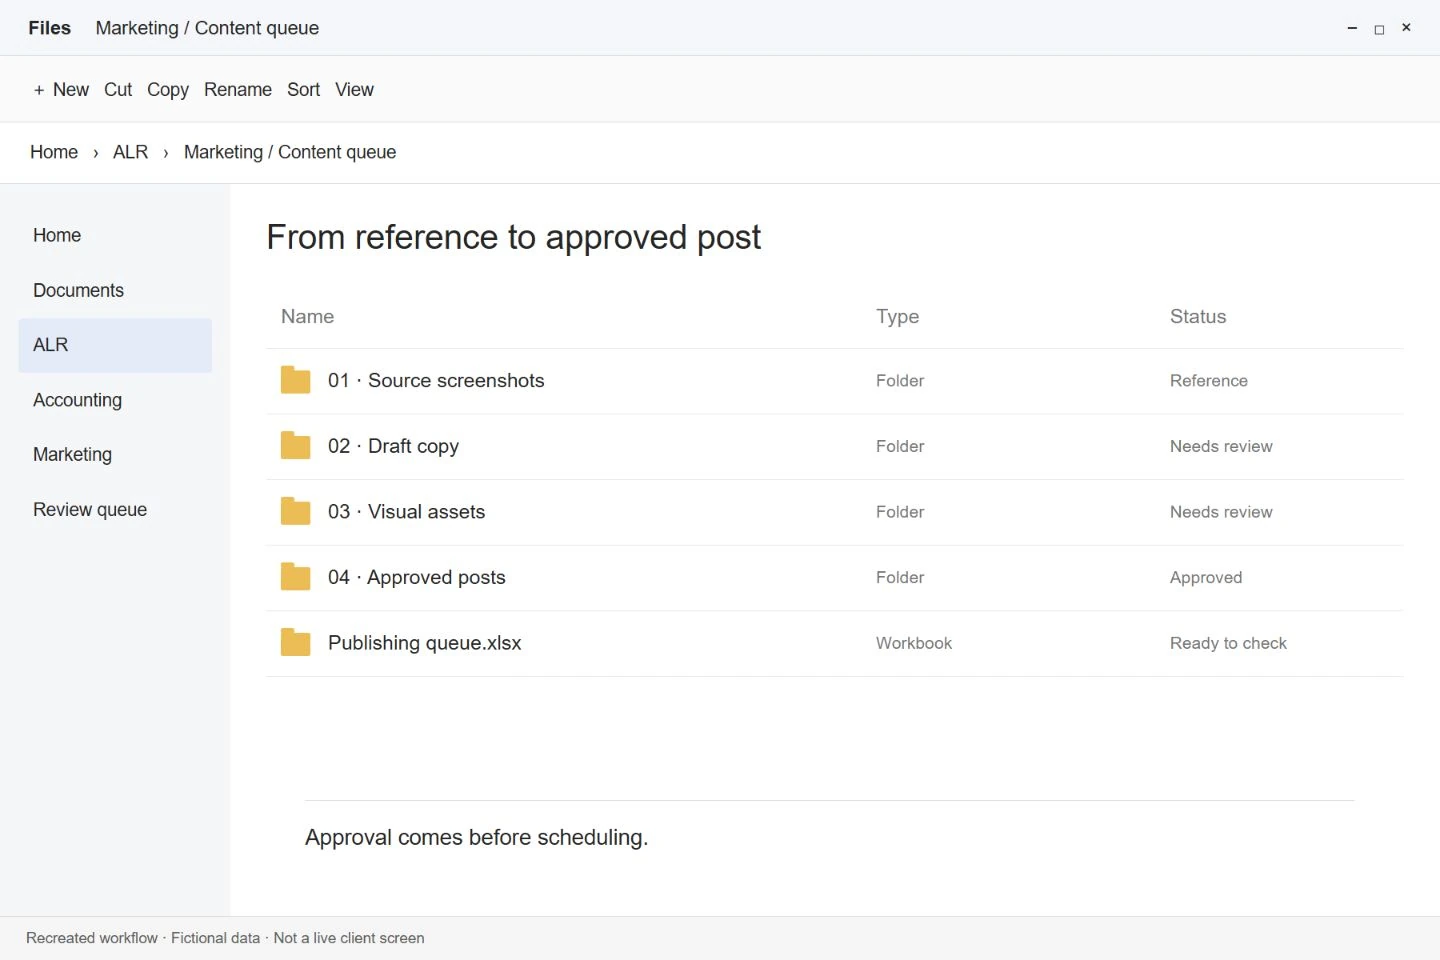The height and width of the screenshot is (960, 1440).
Task: Click the Files title in the title bar
Action: (x=49, y=28)
